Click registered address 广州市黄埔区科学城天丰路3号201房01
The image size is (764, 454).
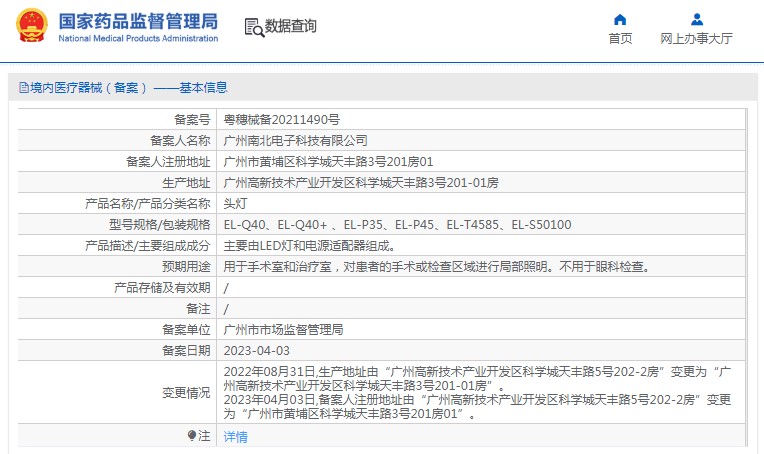point(328,161)
